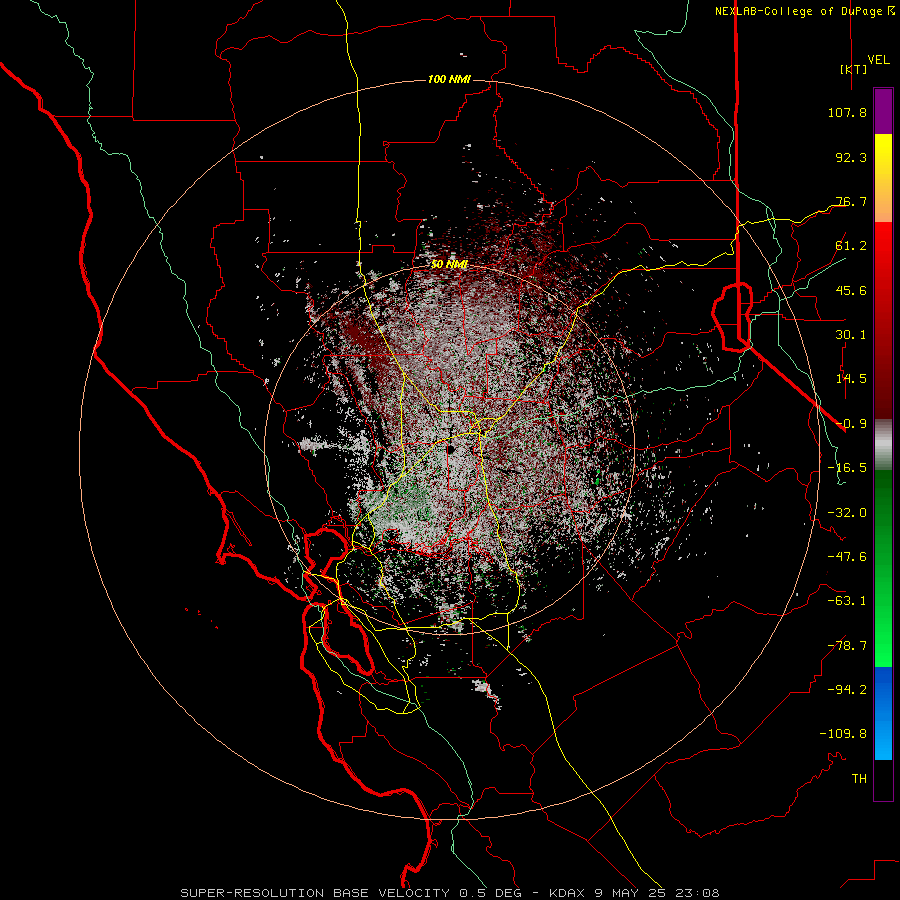Image resolution: width=900 pixels, height=900 pixels.
Task: Click the gray zero-velocity color bar segment
Action: [x=883, y=445]
